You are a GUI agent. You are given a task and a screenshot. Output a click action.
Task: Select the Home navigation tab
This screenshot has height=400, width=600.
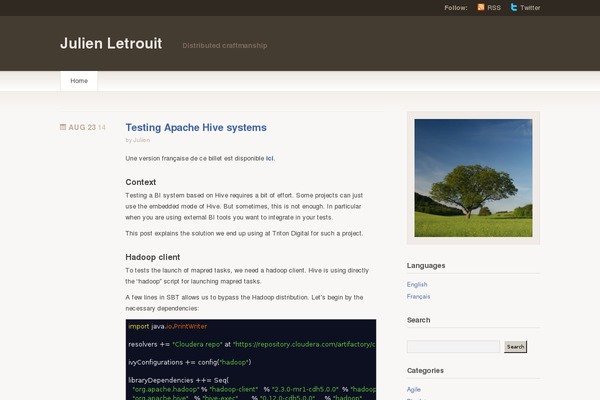[79, 81]
